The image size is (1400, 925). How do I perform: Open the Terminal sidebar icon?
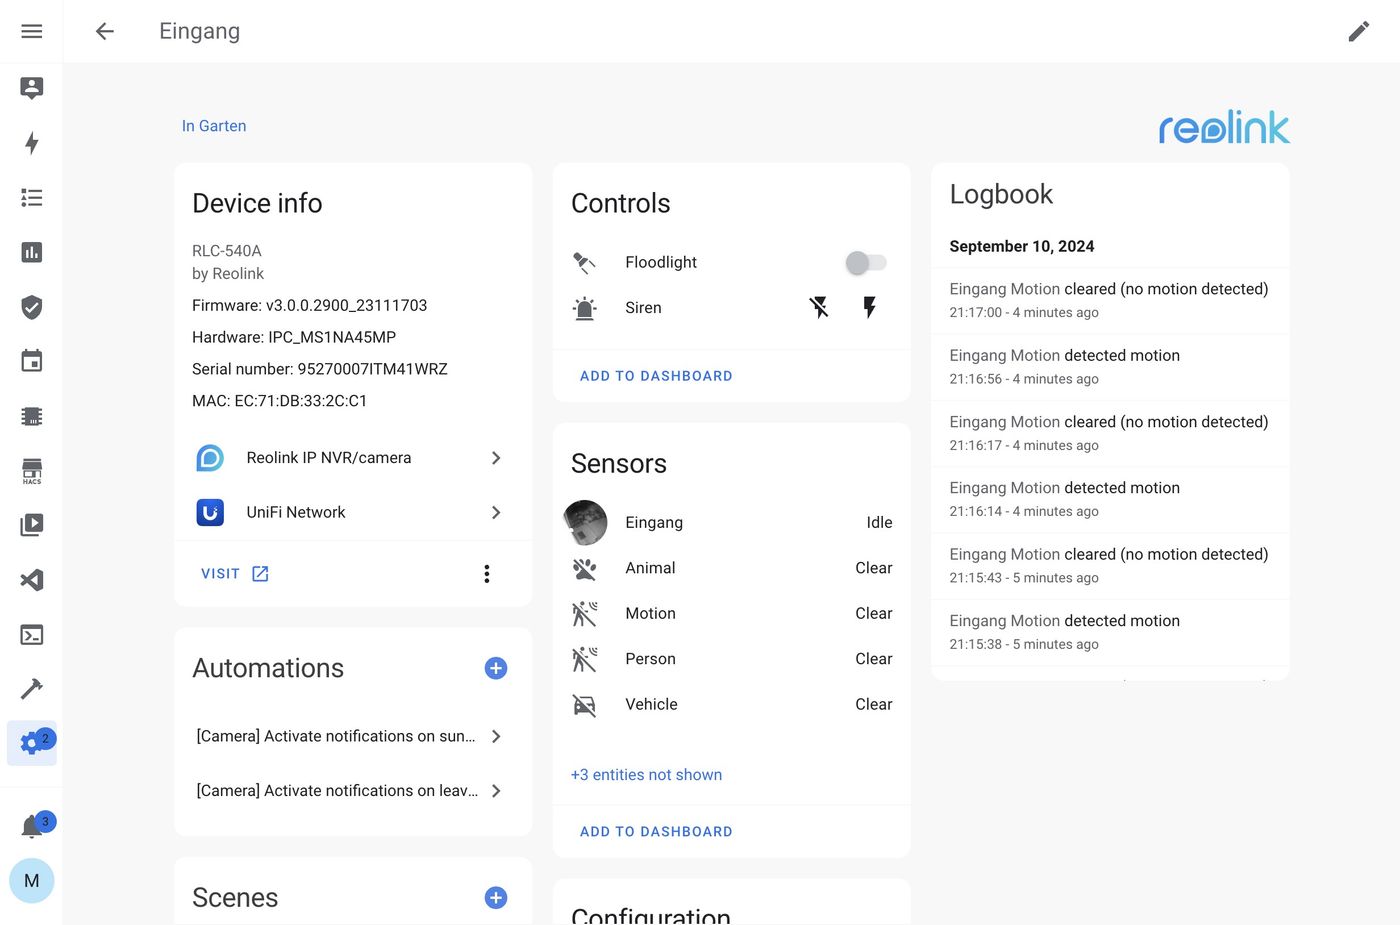tap(31, 635)
